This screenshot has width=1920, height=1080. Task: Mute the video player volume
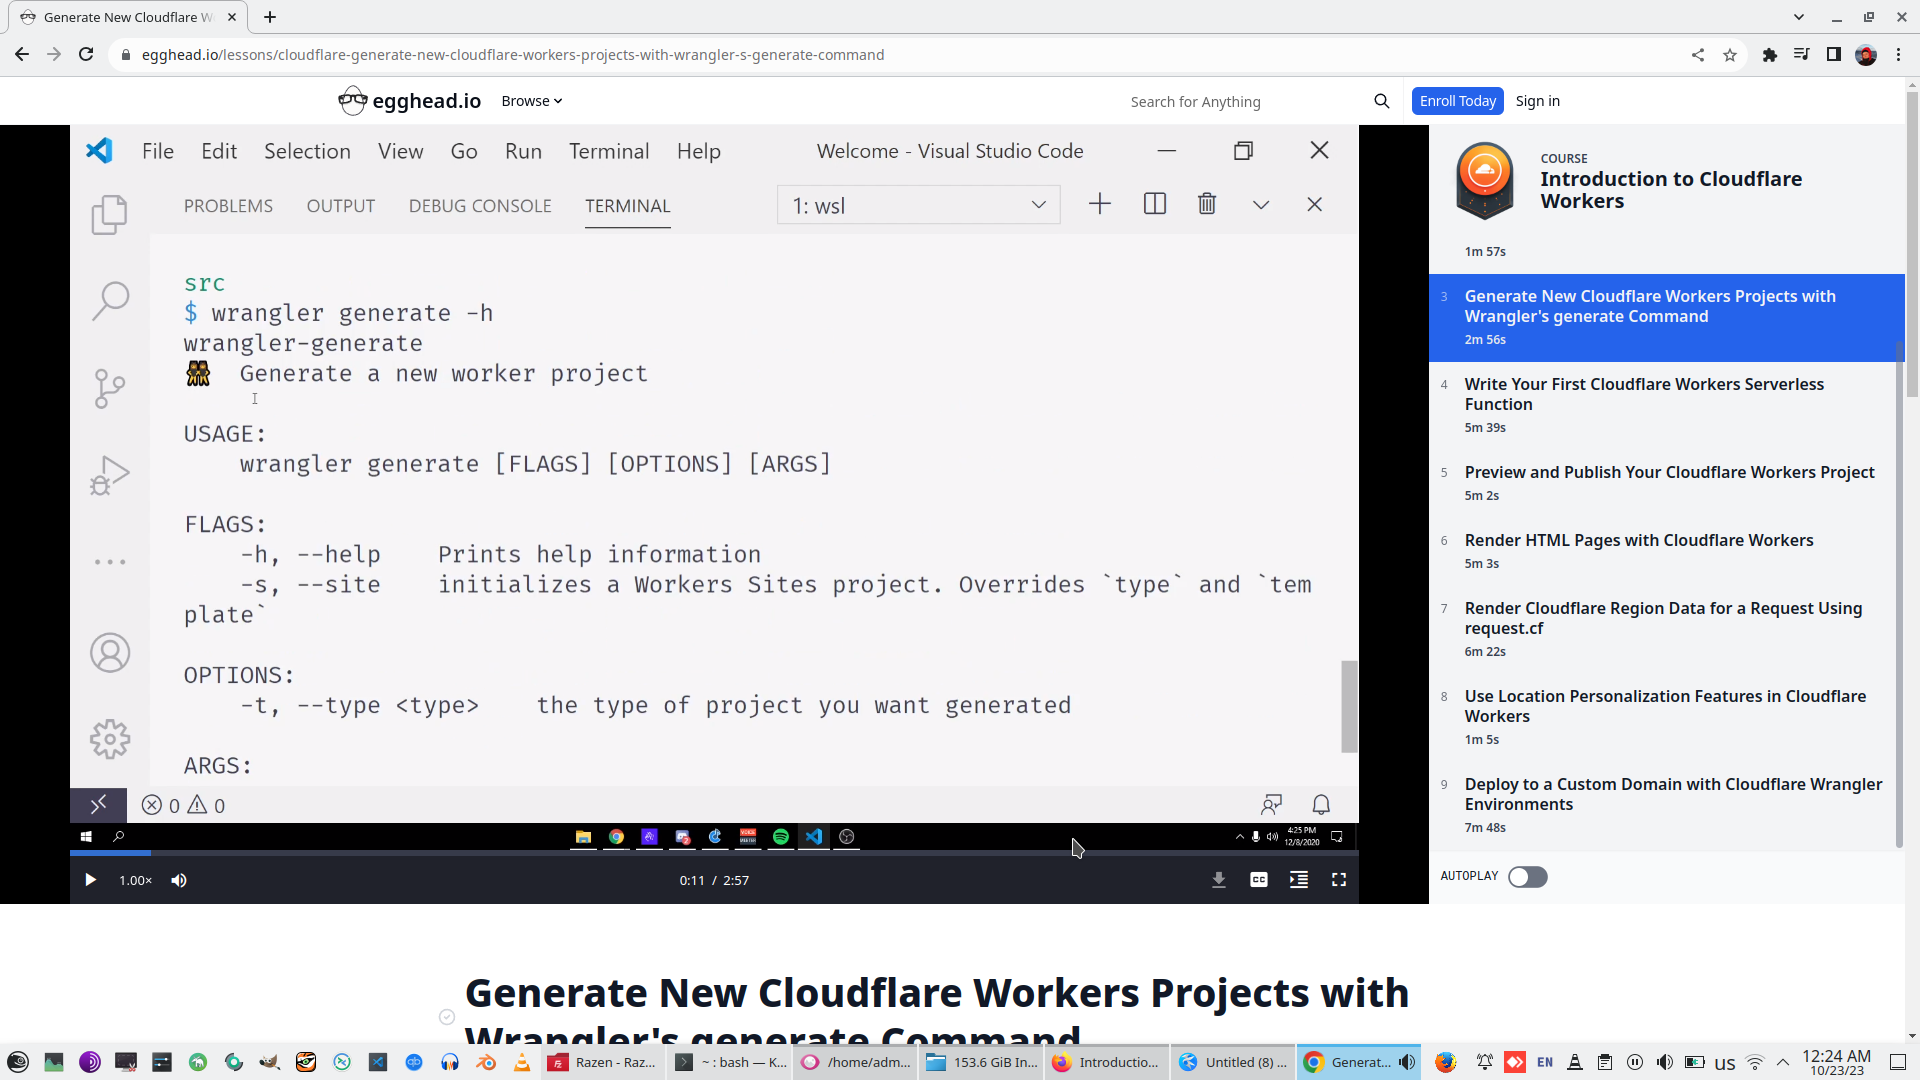click(179, 880)
